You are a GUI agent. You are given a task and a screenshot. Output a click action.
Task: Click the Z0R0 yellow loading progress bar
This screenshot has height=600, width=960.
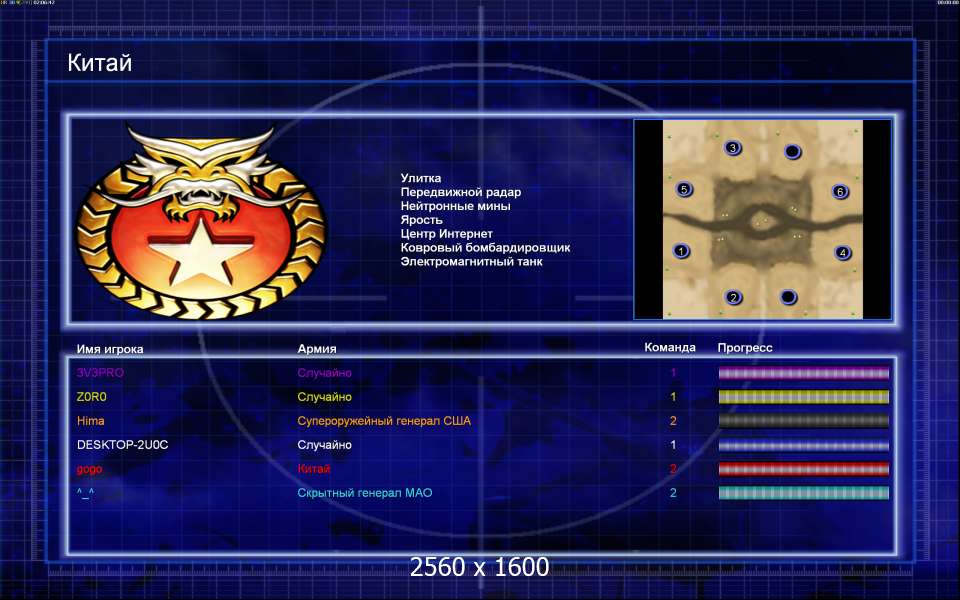click(803, 397)
